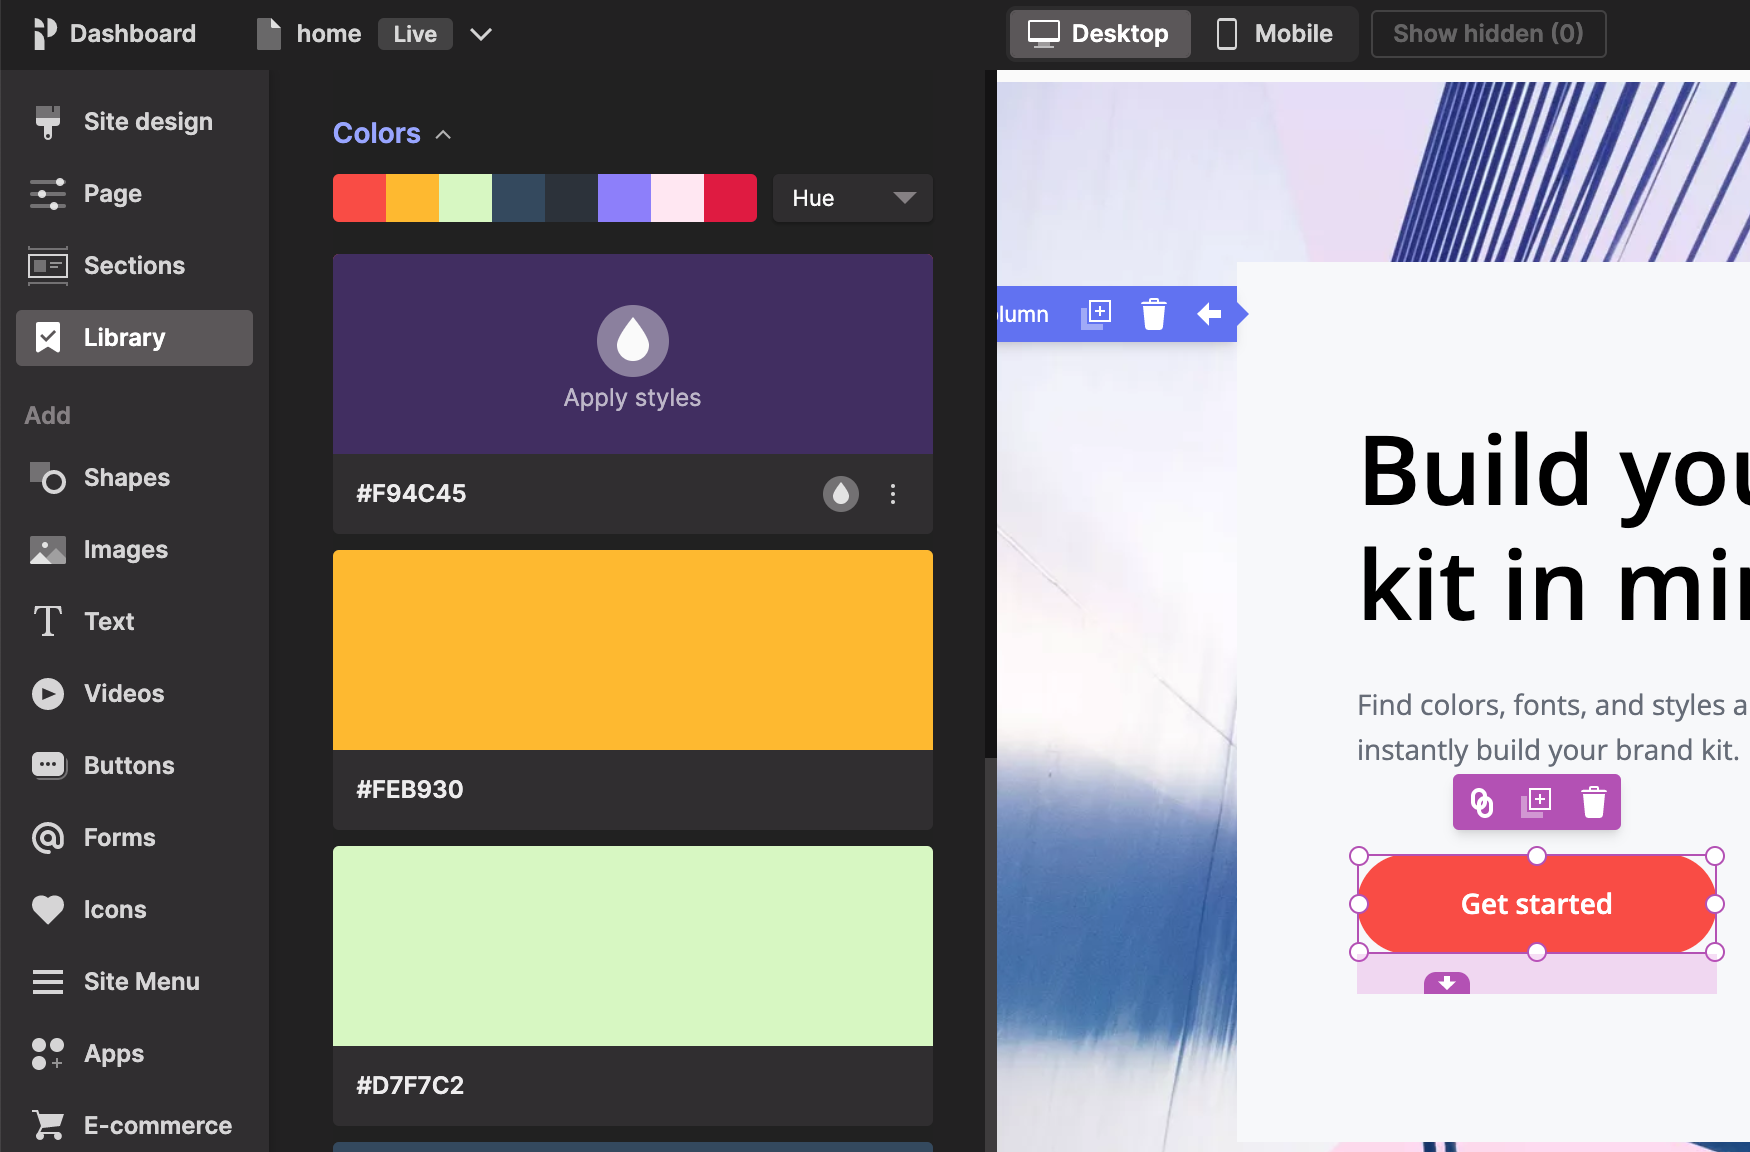1750x1152 pixels.
Task: Open the Text element in the Add section
Action: click(108, 621)
